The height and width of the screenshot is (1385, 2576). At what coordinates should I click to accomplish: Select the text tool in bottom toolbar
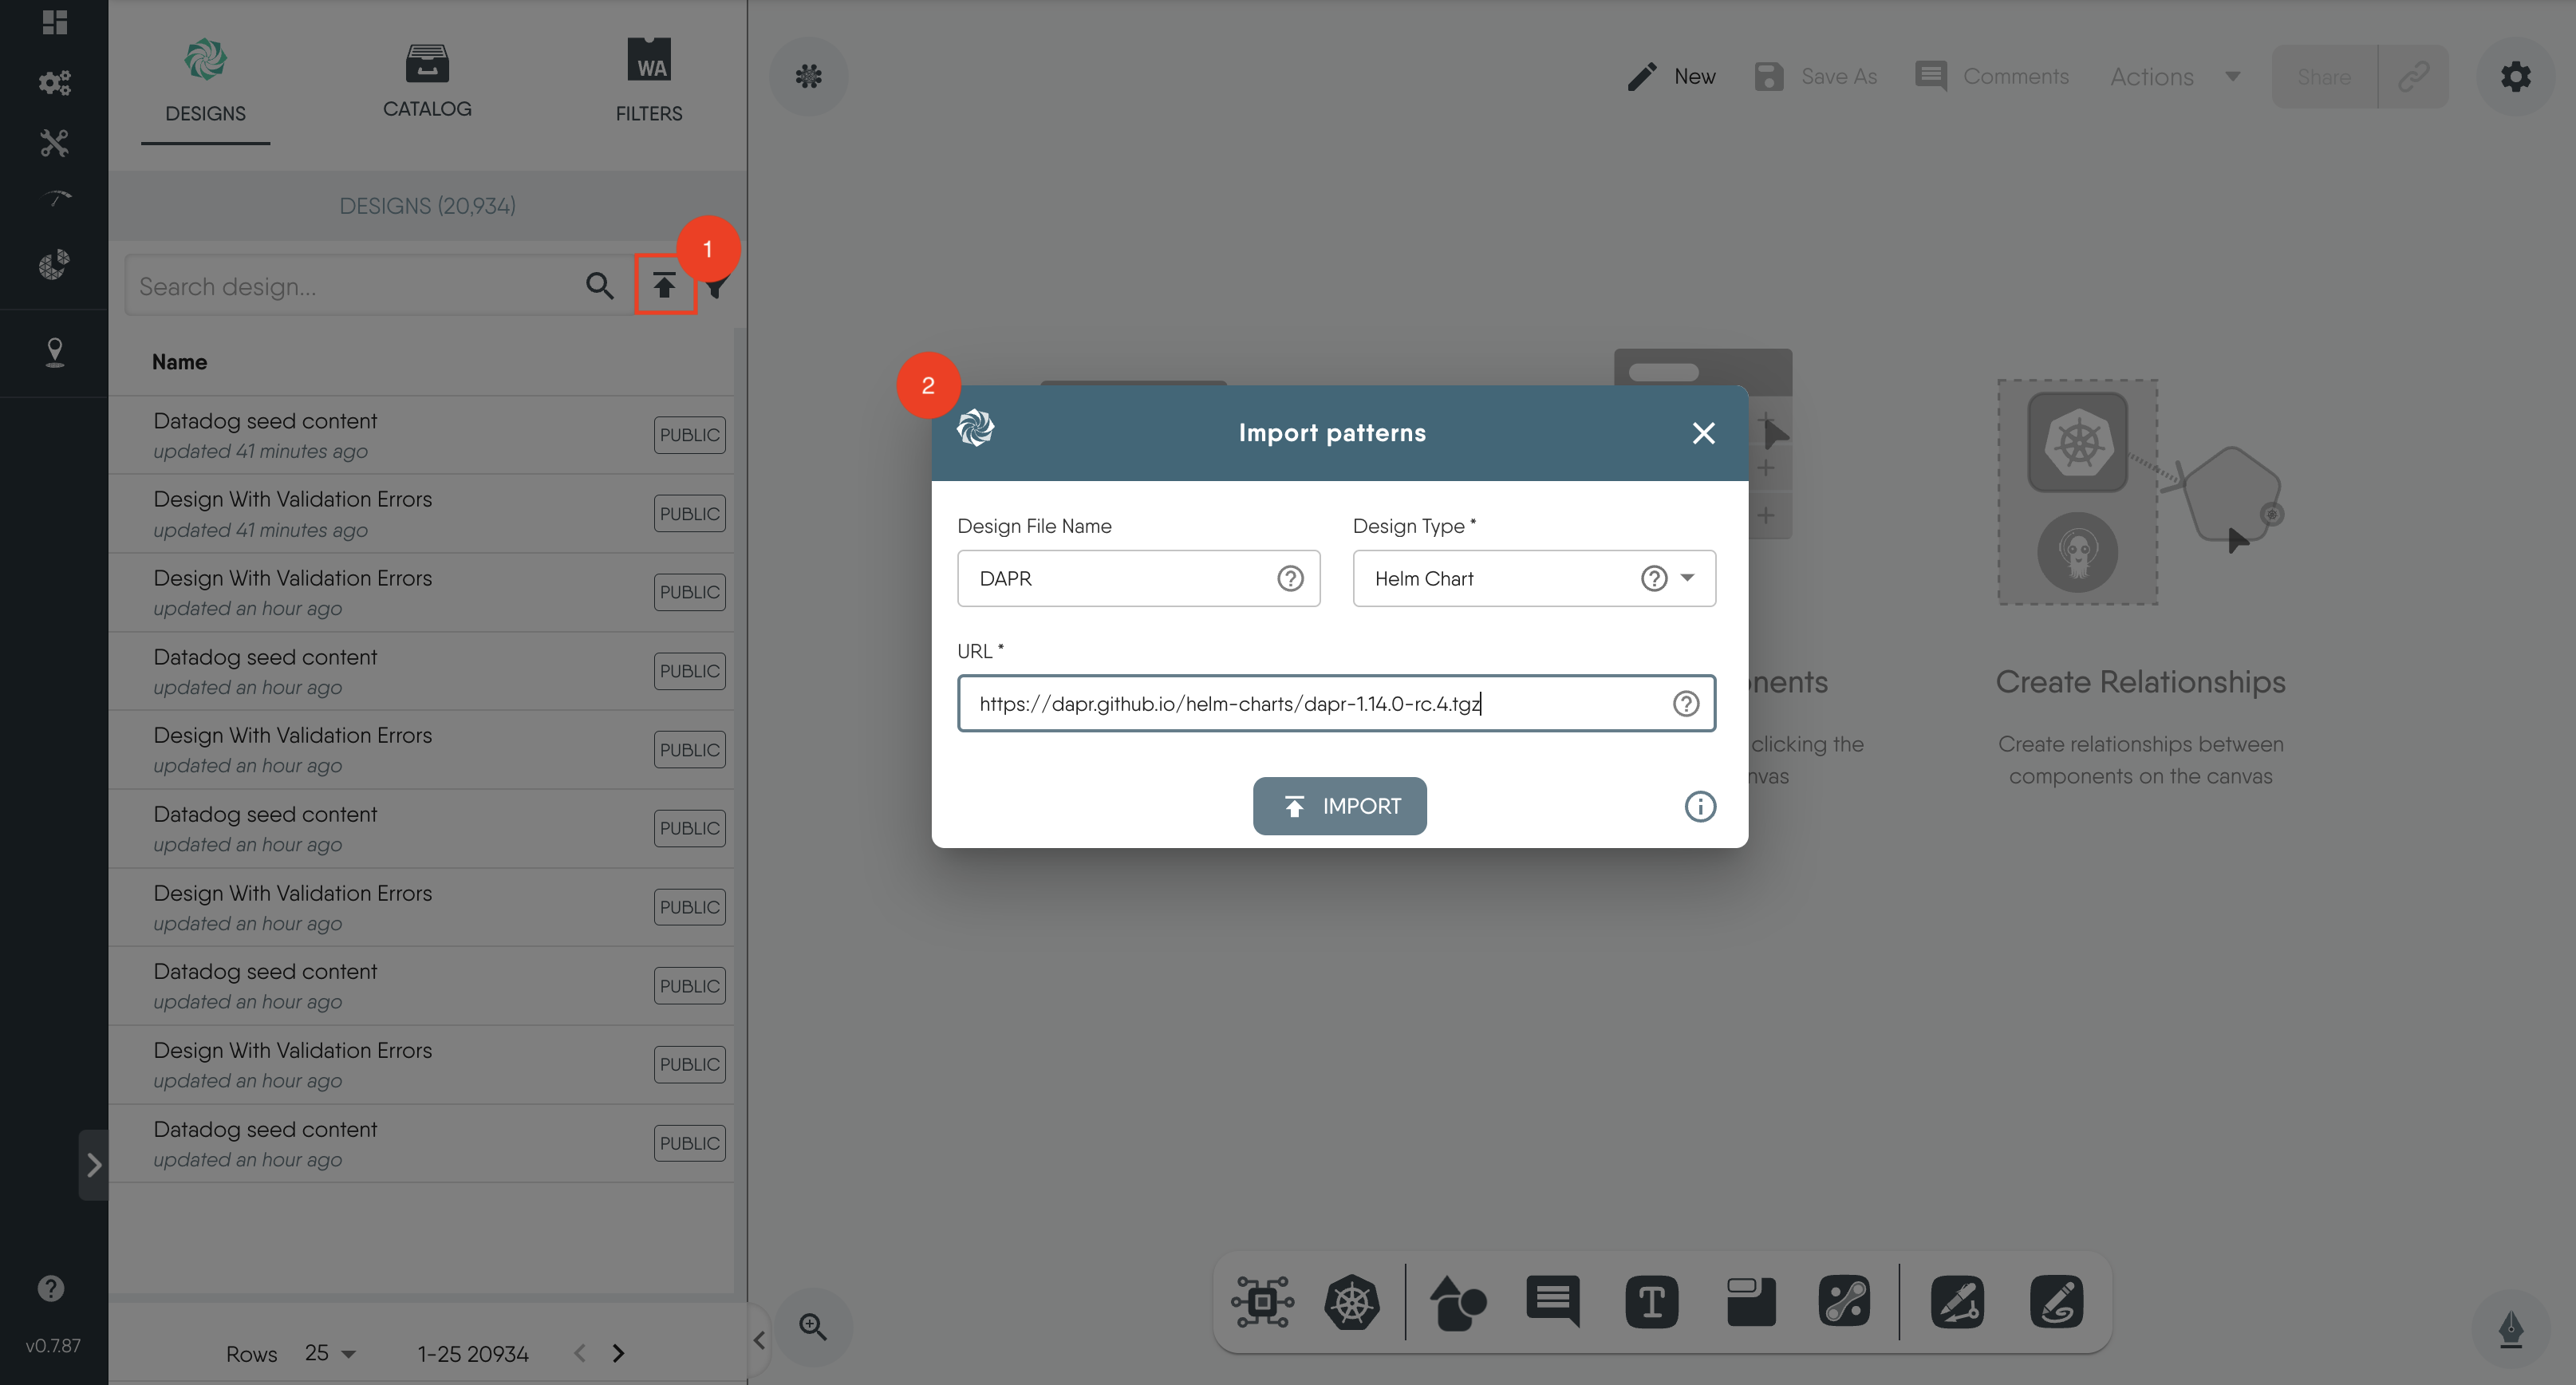(x=1651, y=1302)
